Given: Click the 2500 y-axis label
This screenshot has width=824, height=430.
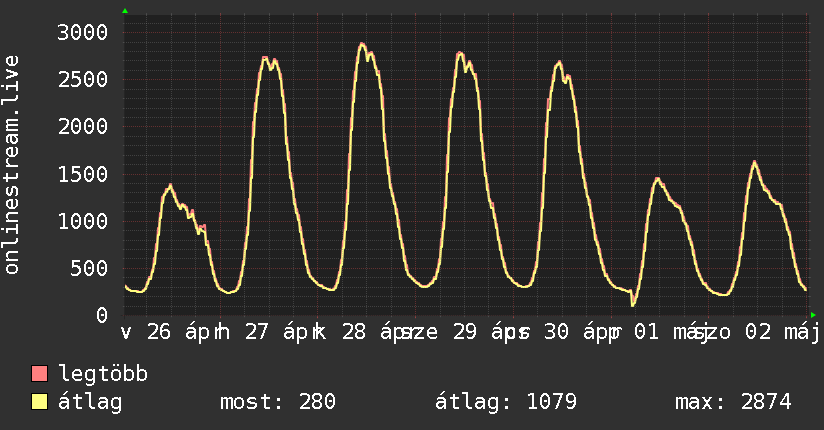Looking at the screenshot, I should [x=83, y=80].
